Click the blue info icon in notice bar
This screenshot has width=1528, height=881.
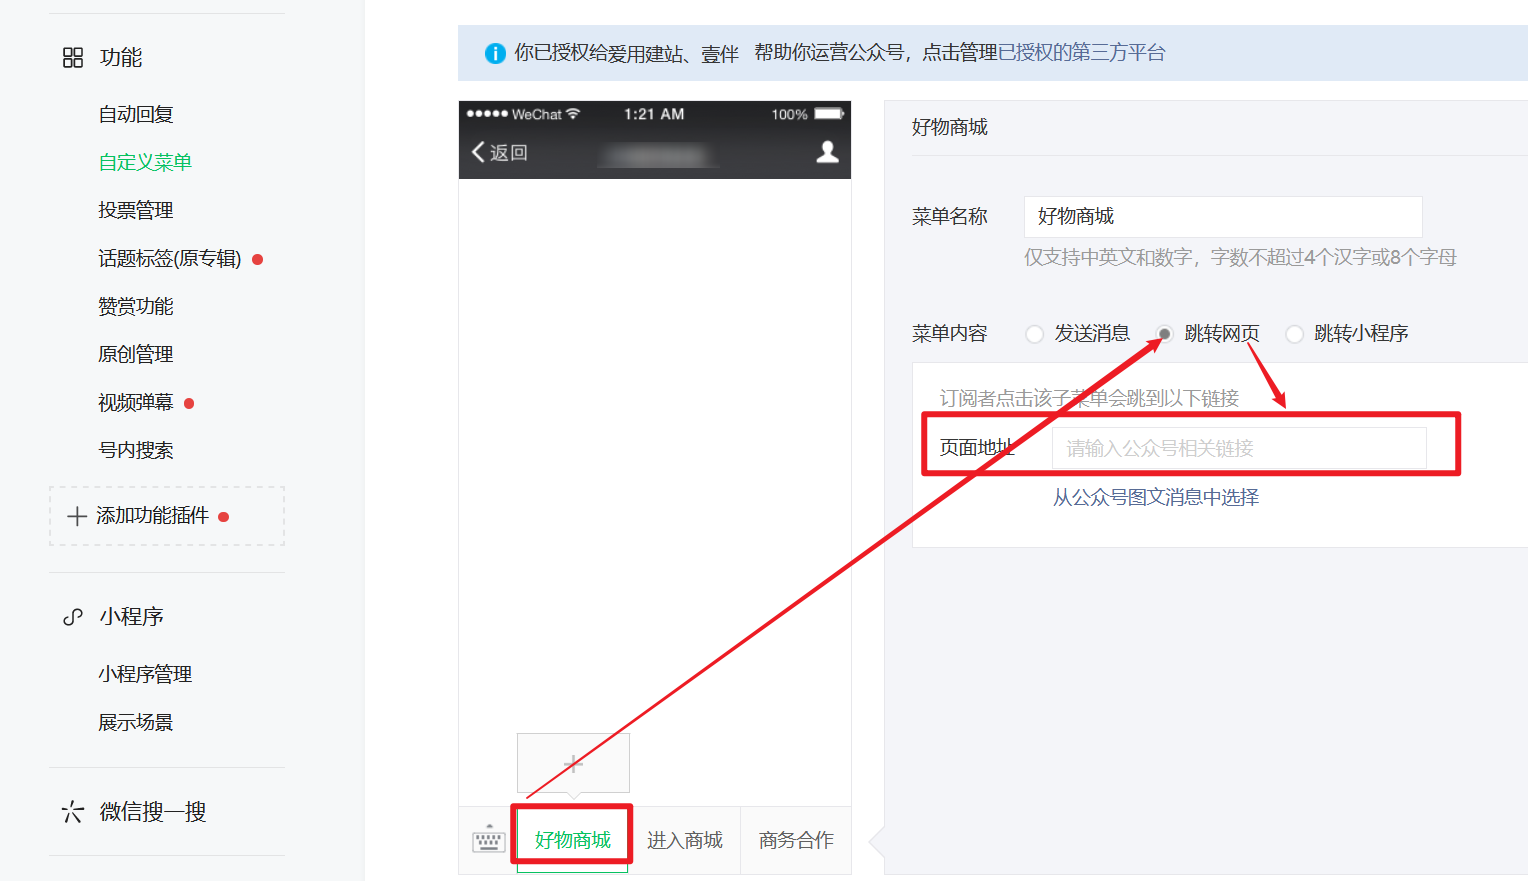tap(495, 53)
